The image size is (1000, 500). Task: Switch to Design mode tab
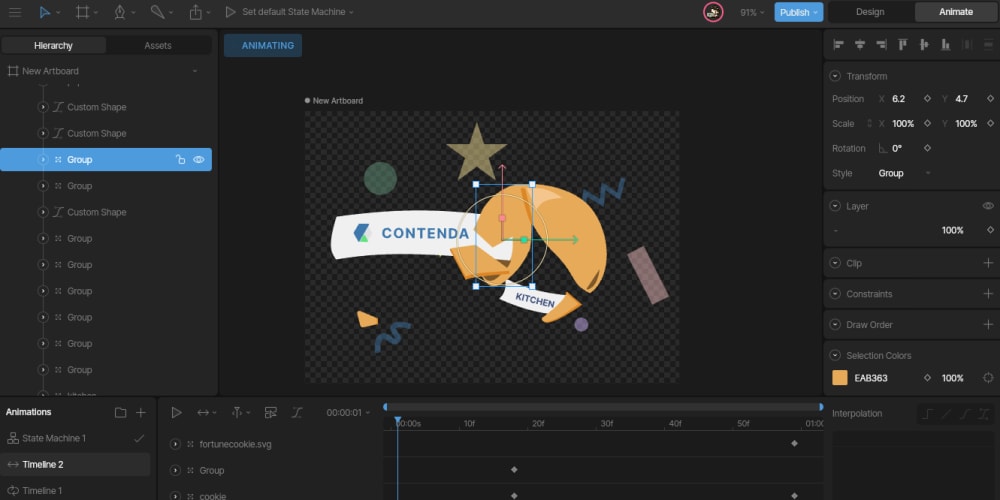[x=869, y=12]
